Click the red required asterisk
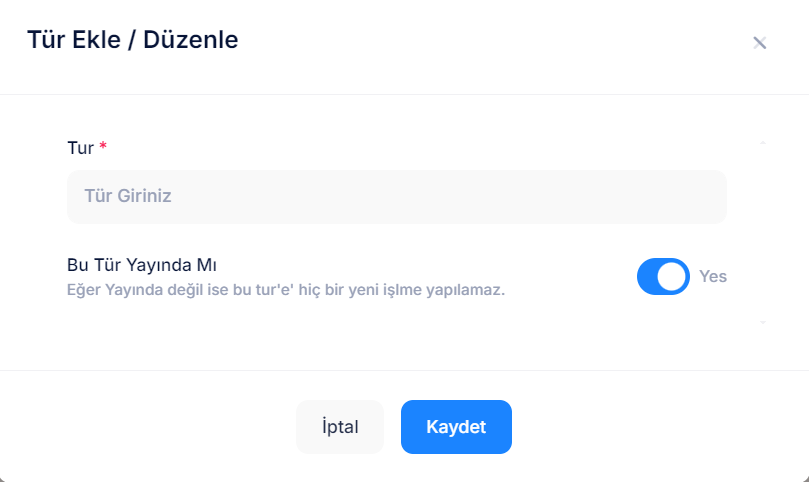 click(103, 147)
